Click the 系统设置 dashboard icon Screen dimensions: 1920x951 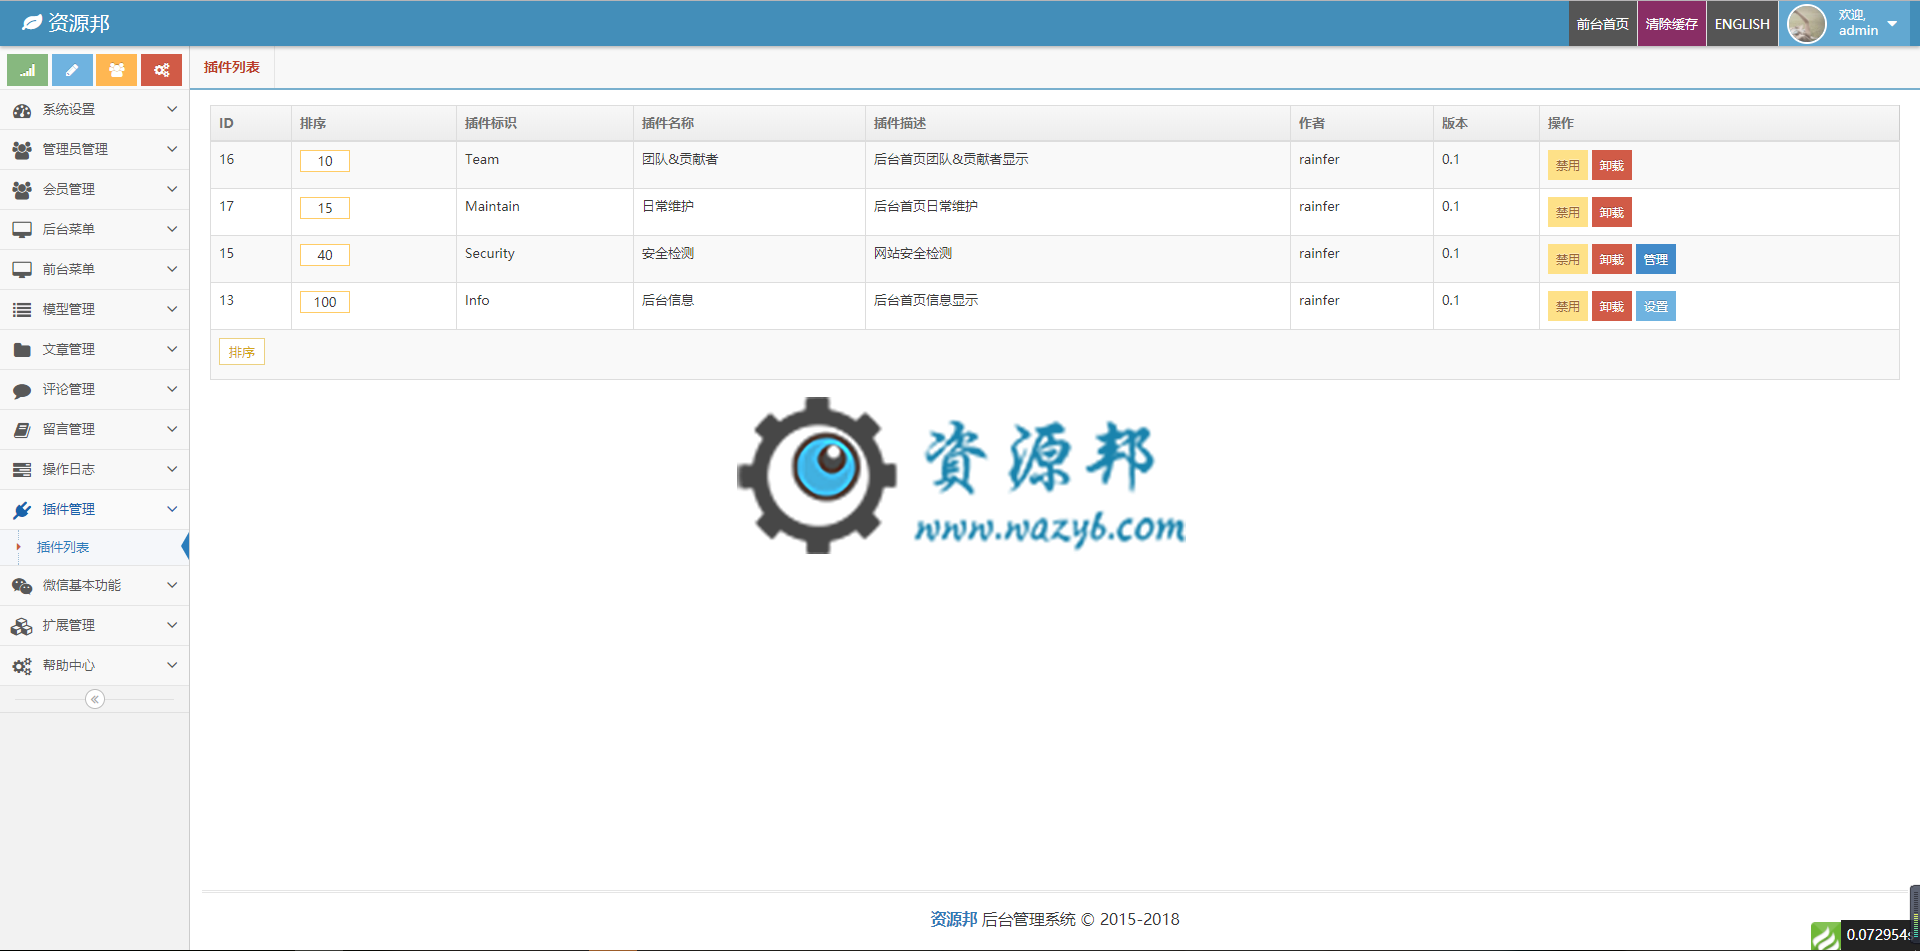point(22,110)
